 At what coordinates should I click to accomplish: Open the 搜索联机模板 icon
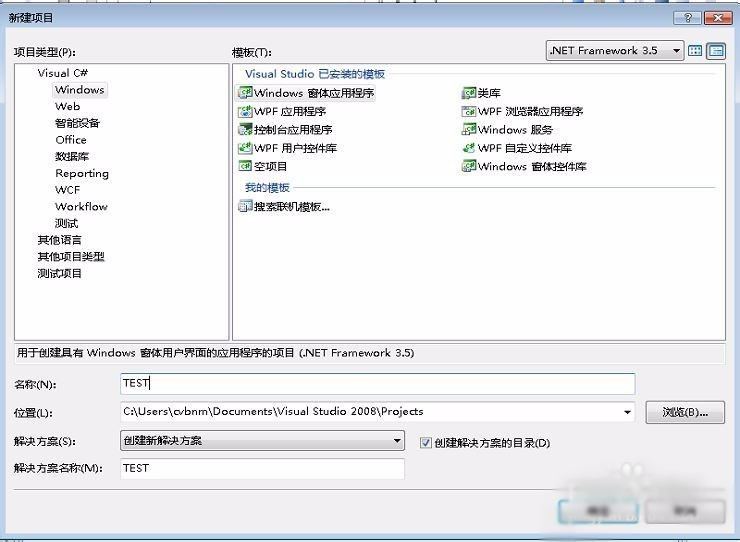(x=245, y=206)
